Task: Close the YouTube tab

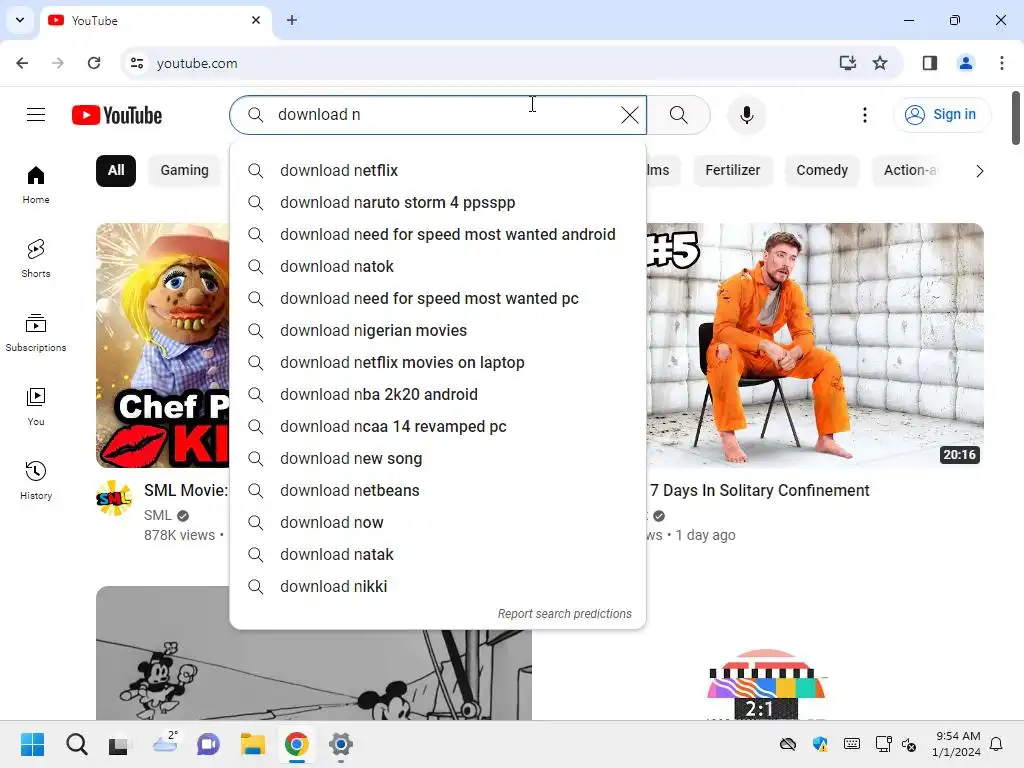Action: click(256, 20)
